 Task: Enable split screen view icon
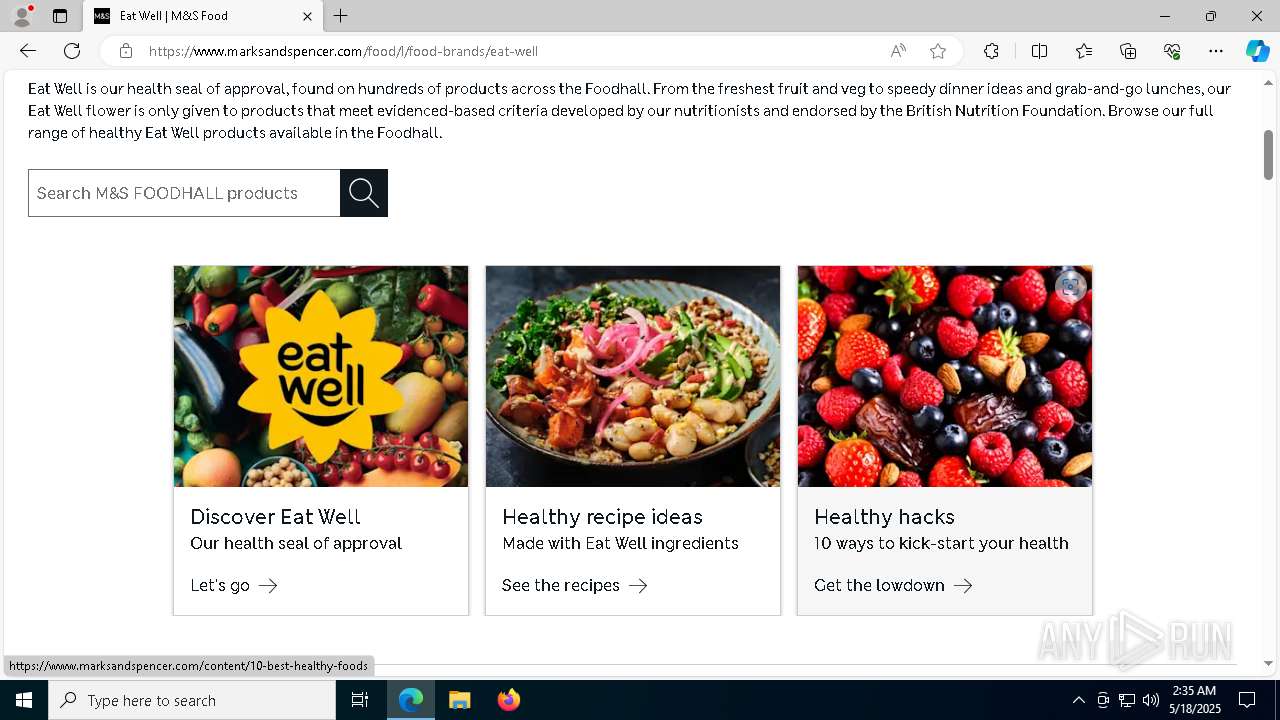click(x=1039, y=51)
